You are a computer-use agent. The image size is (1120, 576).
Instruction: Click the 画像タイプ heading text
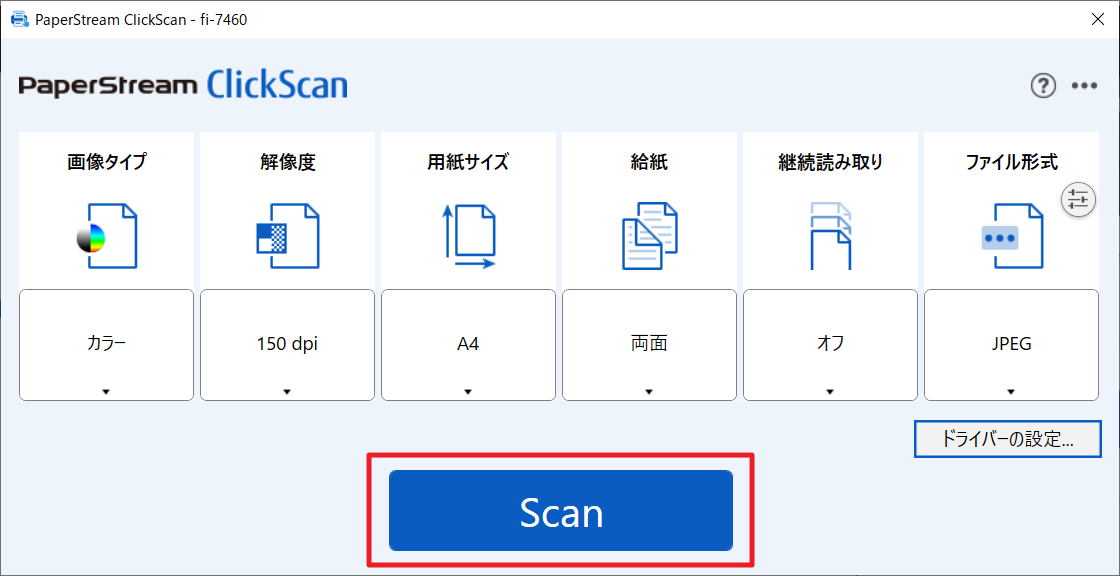pyautogui.click(x=106, y=162)
